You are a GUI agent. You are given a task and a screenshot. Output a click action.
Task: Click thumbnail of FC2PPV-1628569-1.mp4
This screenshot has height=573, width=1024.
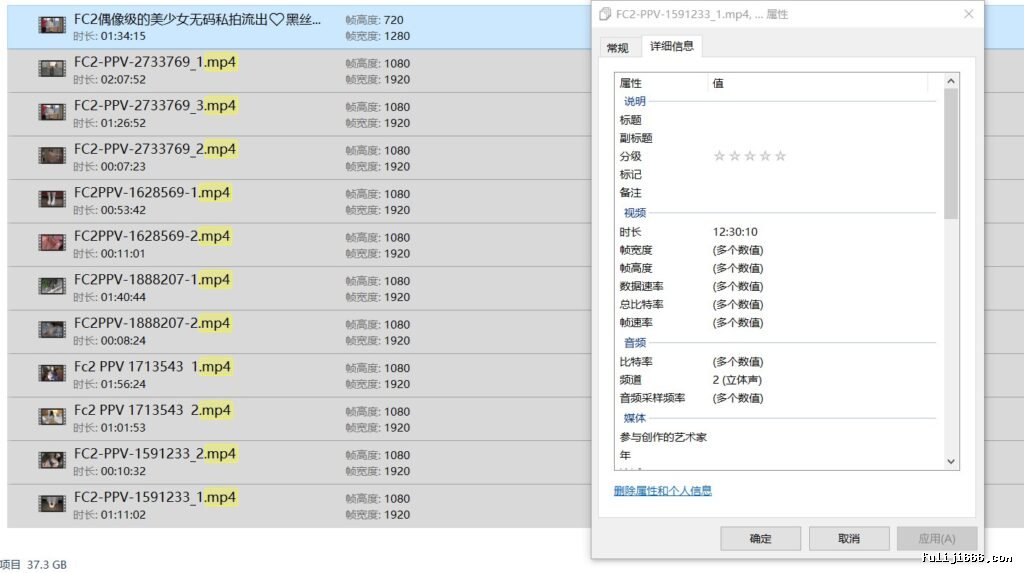[x=52, y=199]
